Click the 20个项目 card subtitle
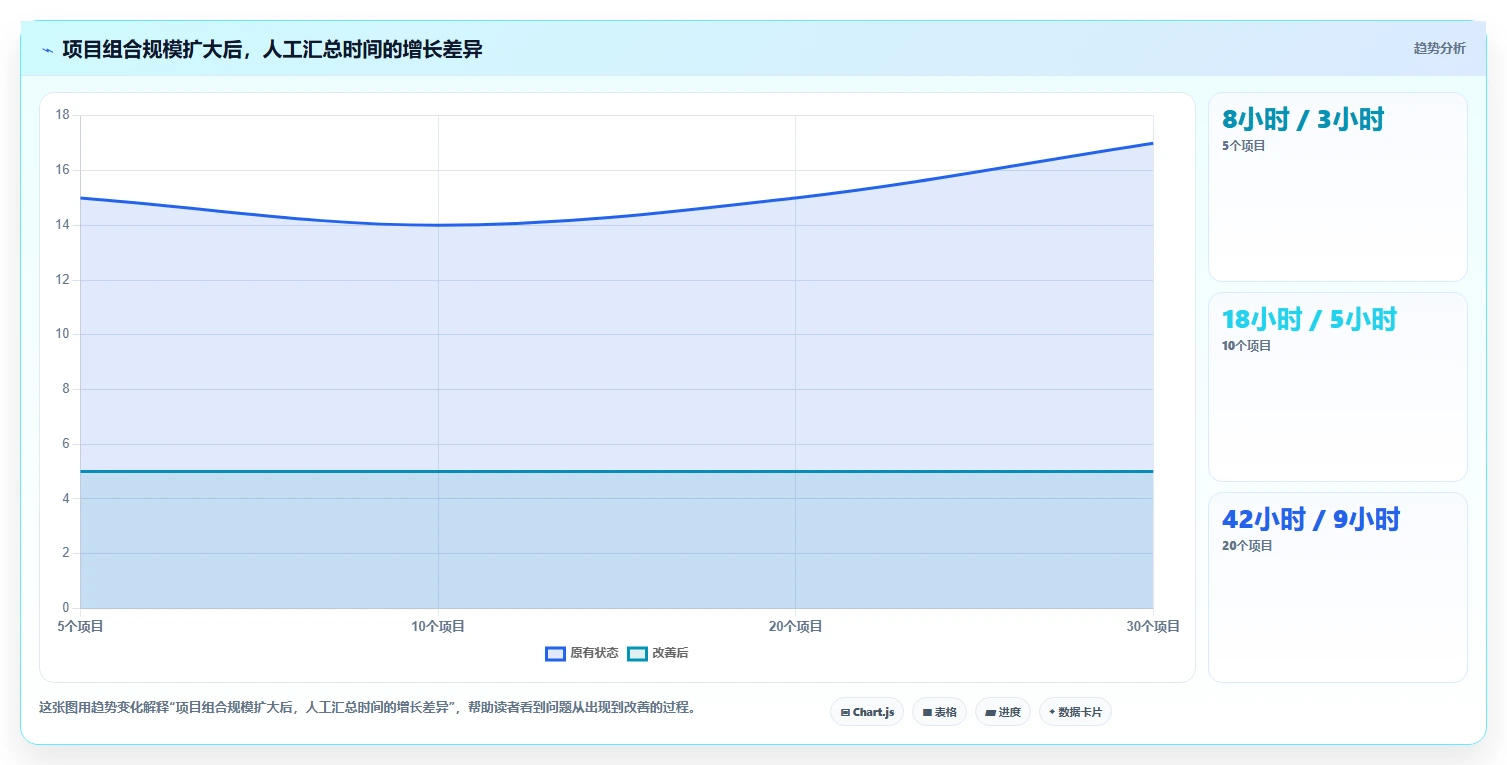This screenshot has height=765, width=1507. pyautogui.click(x=1247, y=546)
